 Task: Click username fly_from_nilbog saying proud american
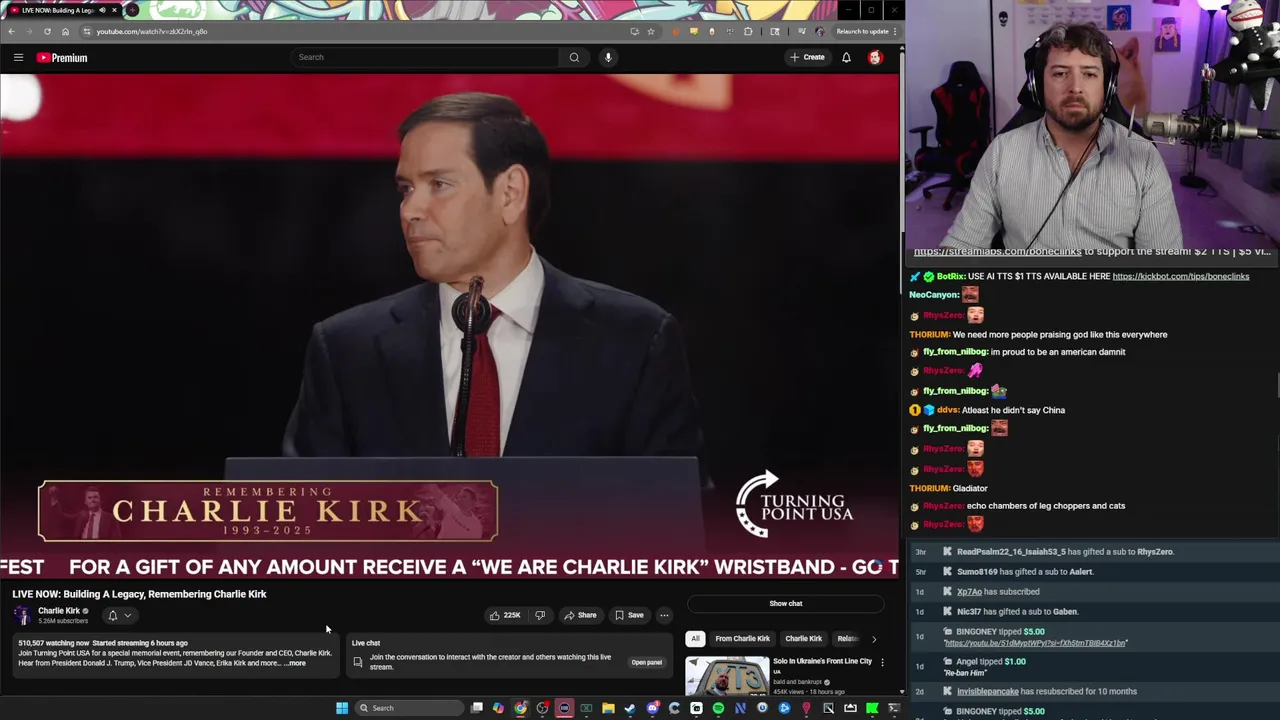click(x=955, y=352)
